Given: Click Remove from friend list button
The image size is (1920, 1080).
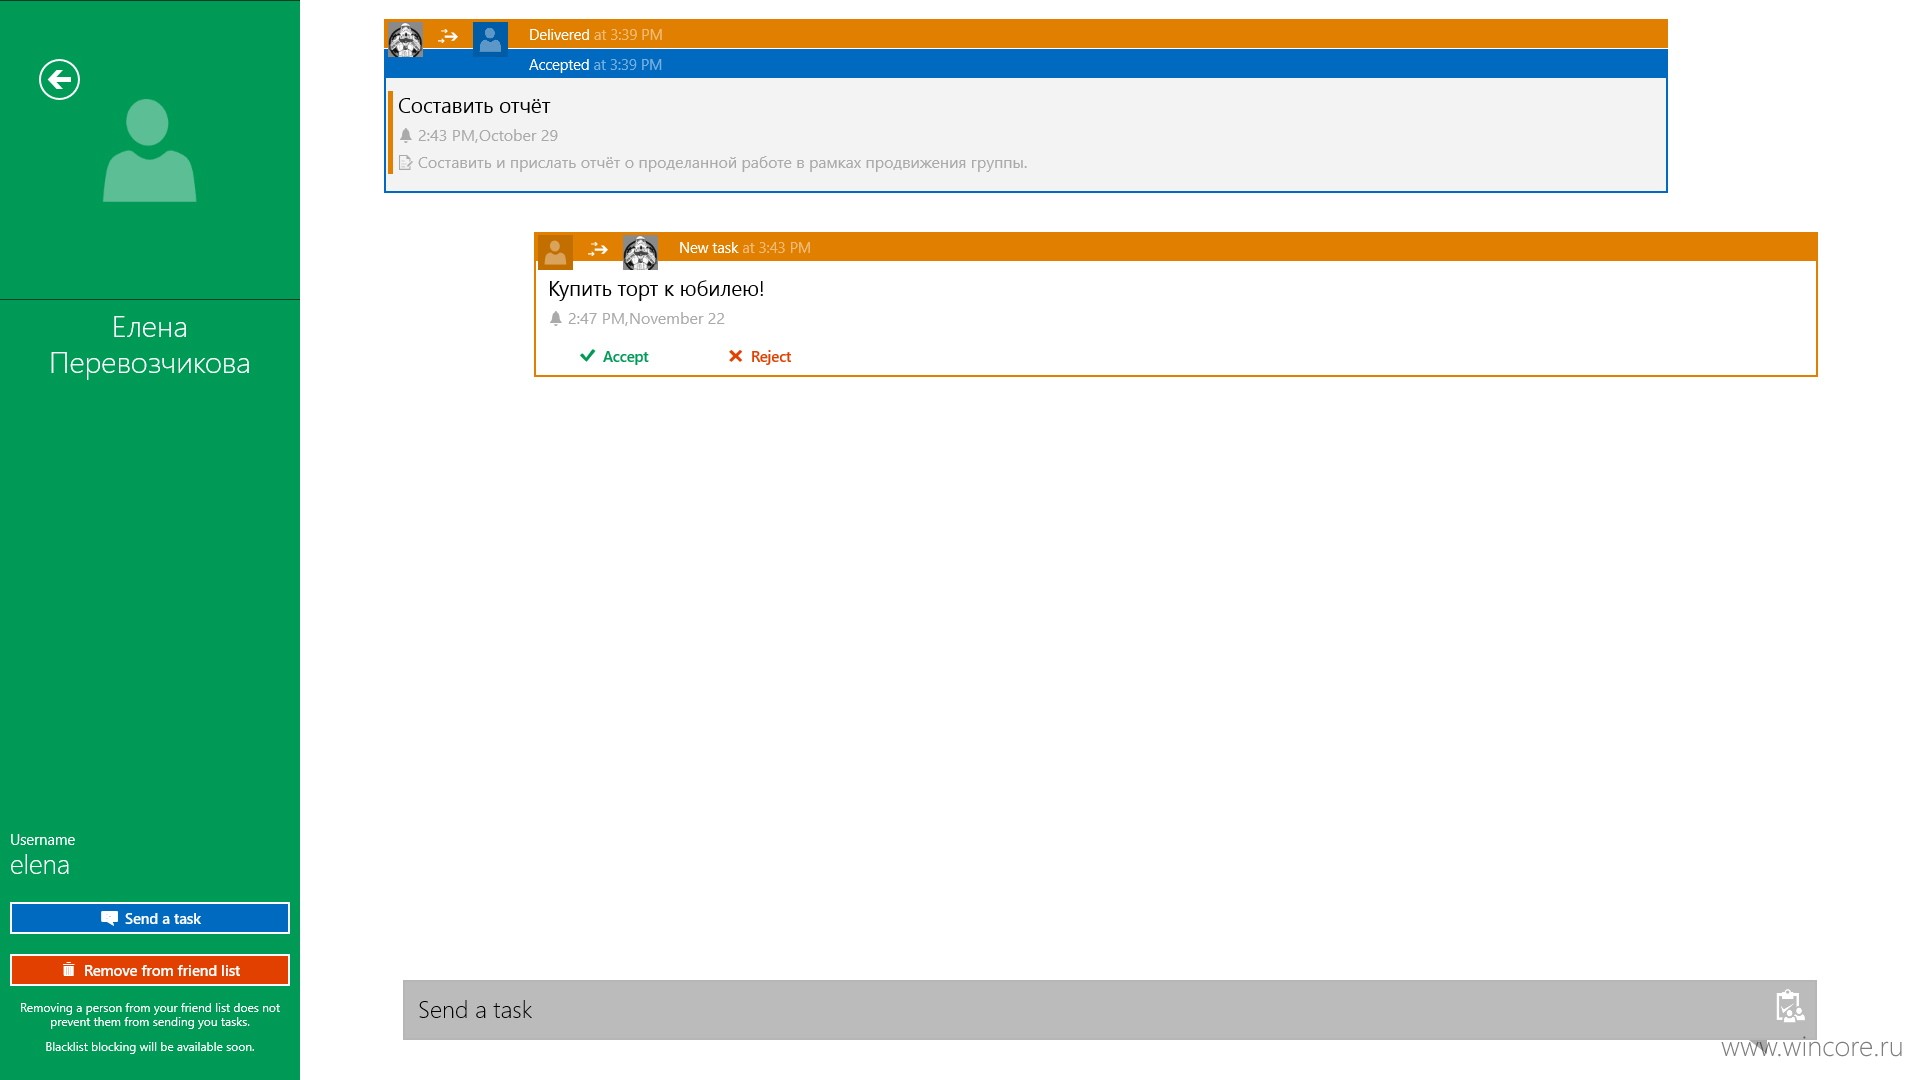Looking at the screenshot, I should pyautogui.click(x=150, y=970).
